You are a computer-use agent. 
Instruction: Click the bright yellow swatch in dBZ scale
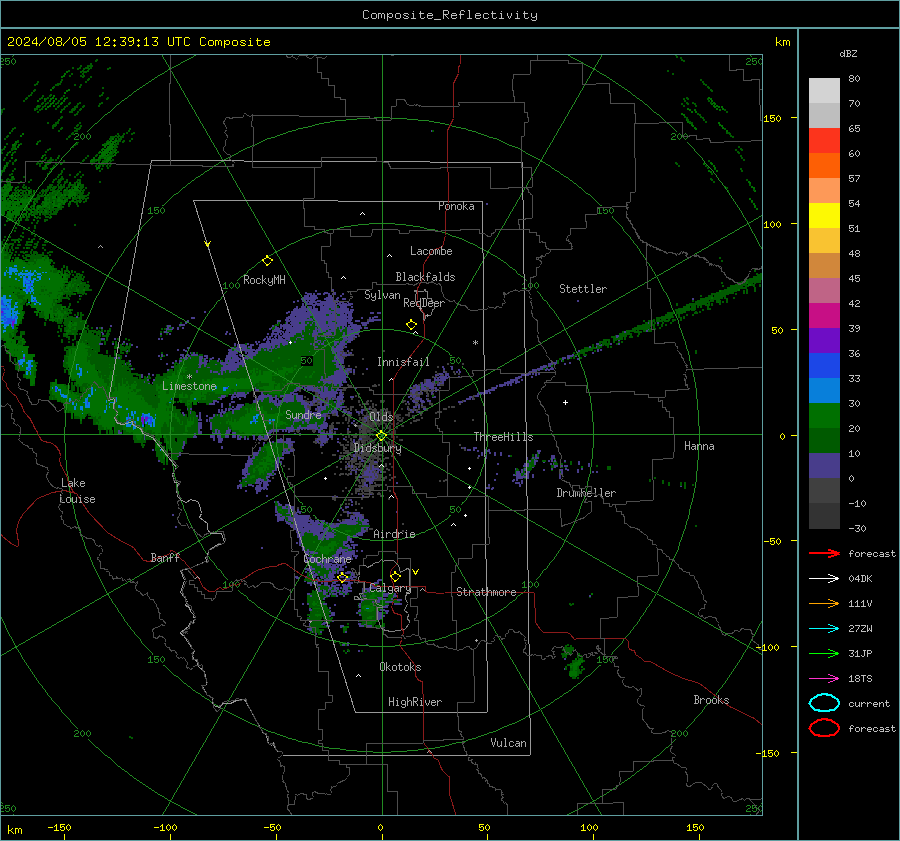[x=824, y=216]
